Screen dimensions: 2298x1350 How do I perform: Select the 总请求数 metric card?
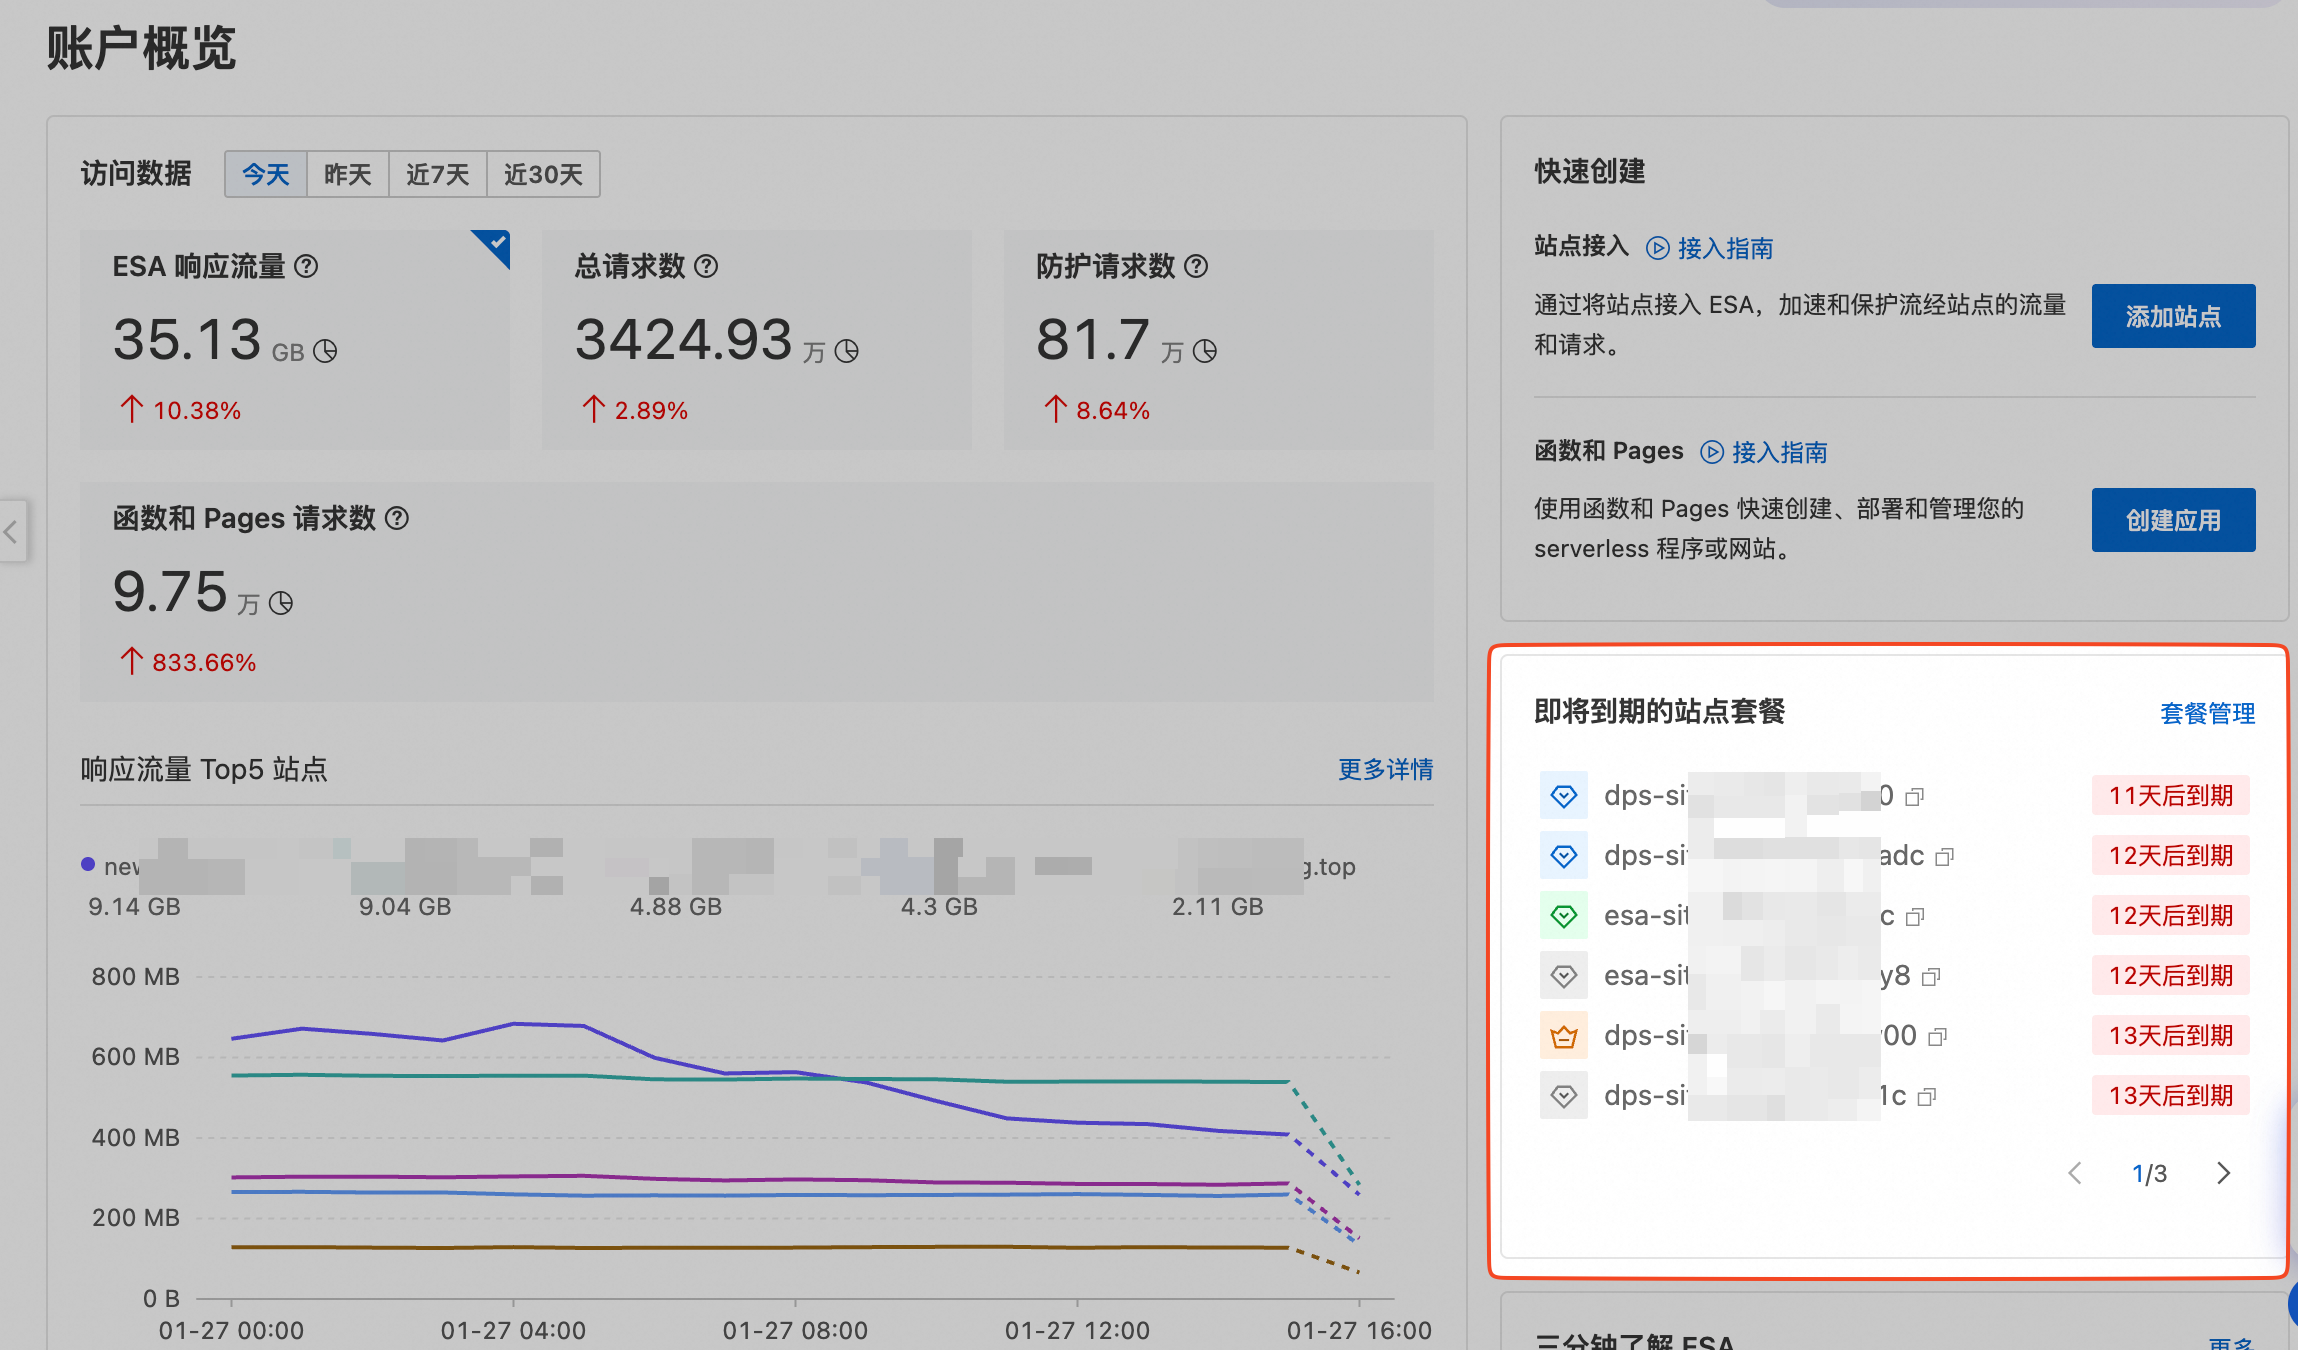click(756, 340)
